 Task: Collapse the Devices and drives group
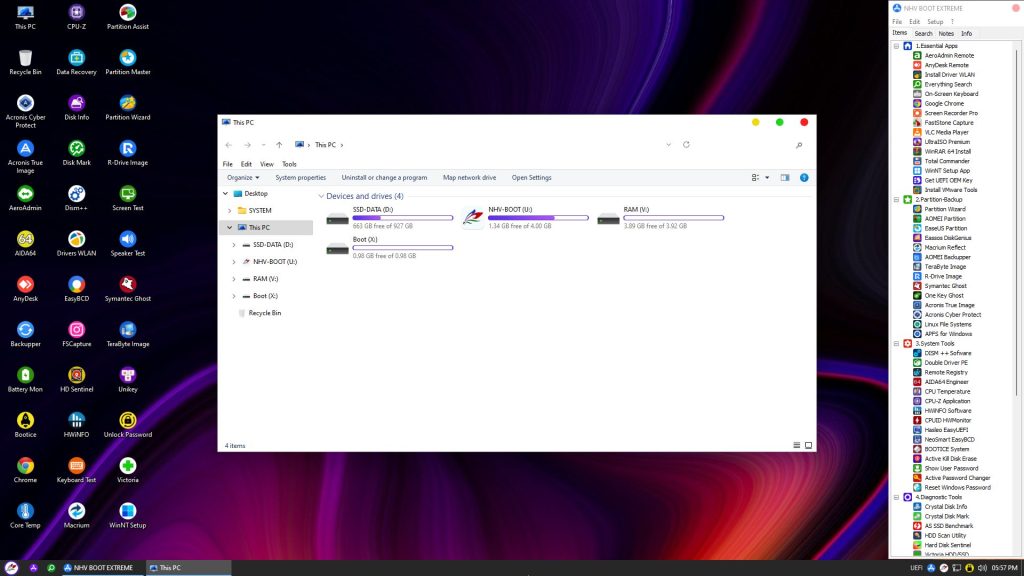(321, 196)
